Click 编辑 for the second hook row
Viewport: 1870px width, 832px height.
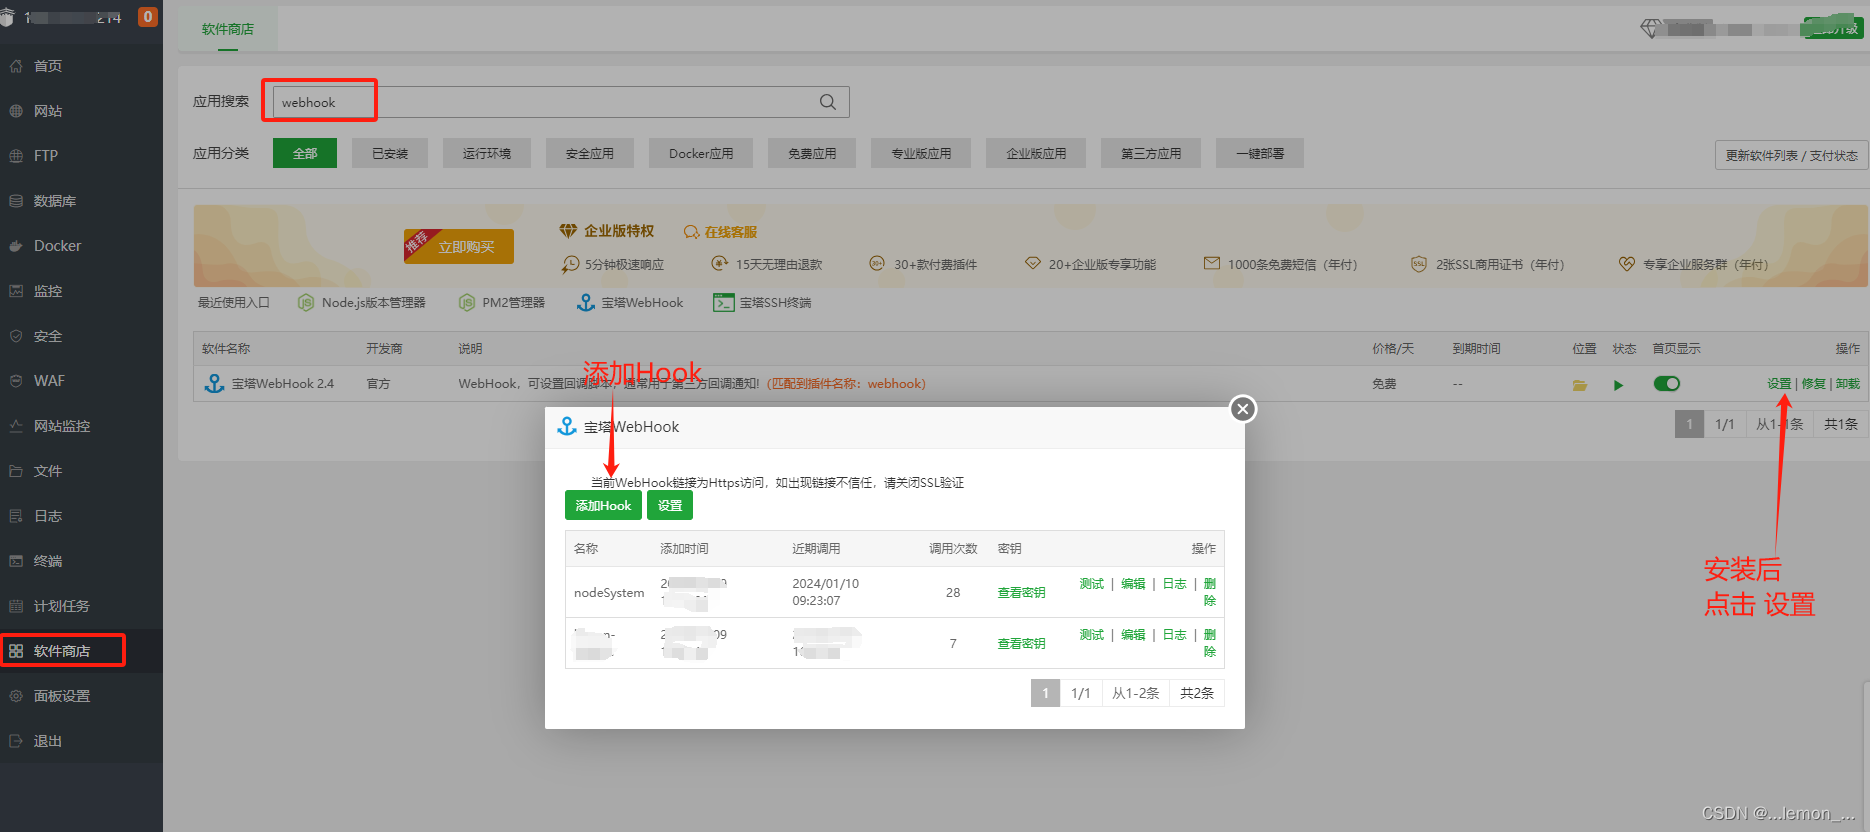[x=1133, y=635]
